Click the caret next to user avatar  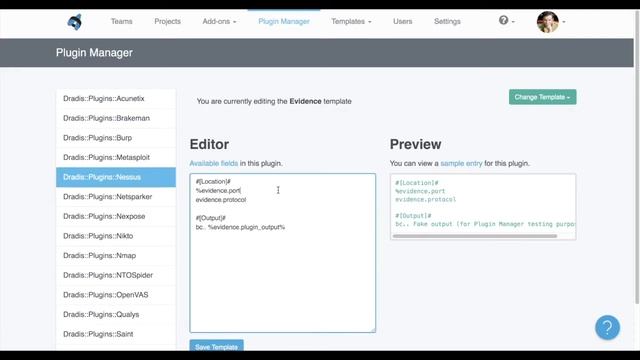pos(564,22)
